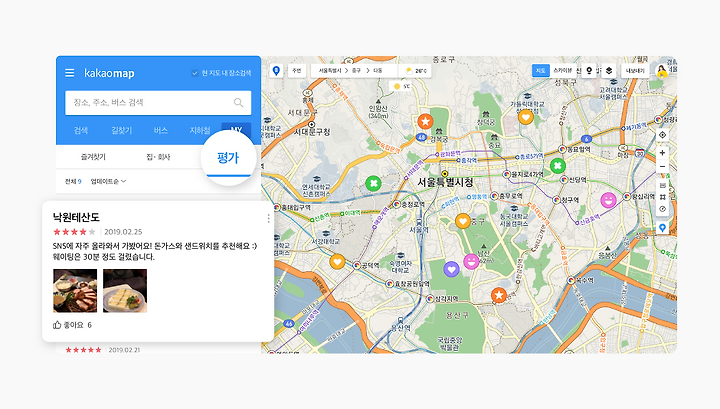Viewport: 720px width, 409px height.
Task: Select the 검색 tab
Action: pyautogui.click(x=81, y=130)
